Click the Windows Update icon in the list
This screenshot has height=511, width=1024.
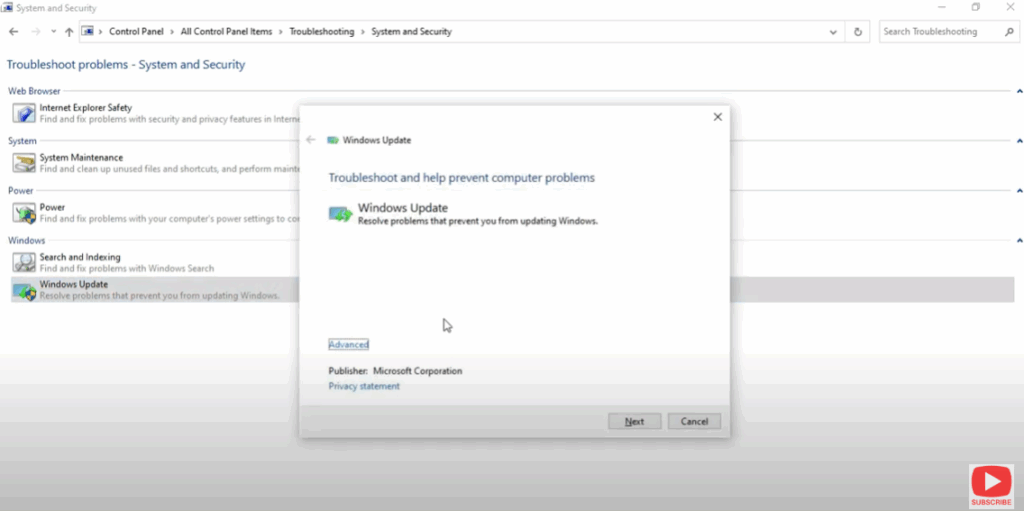pyautogui.click(x=24, y=289)
